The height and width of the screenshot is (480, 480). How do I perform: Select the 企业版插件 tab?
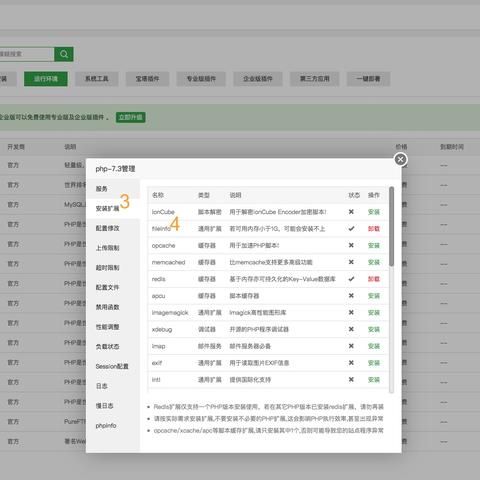click(x=258, y=79)
